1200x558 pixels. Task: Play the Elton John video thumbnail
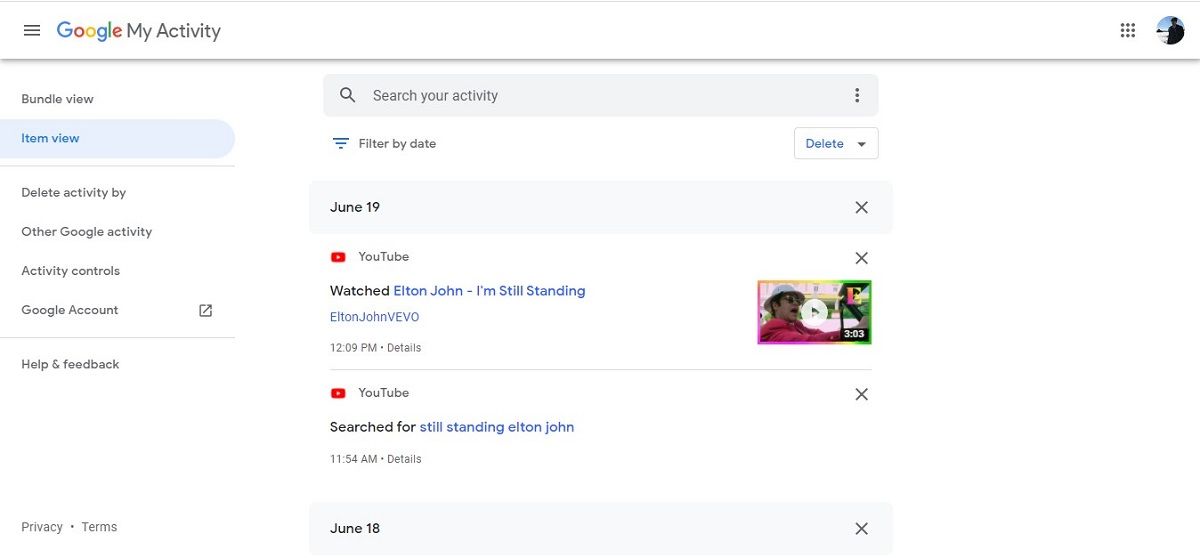814,312
